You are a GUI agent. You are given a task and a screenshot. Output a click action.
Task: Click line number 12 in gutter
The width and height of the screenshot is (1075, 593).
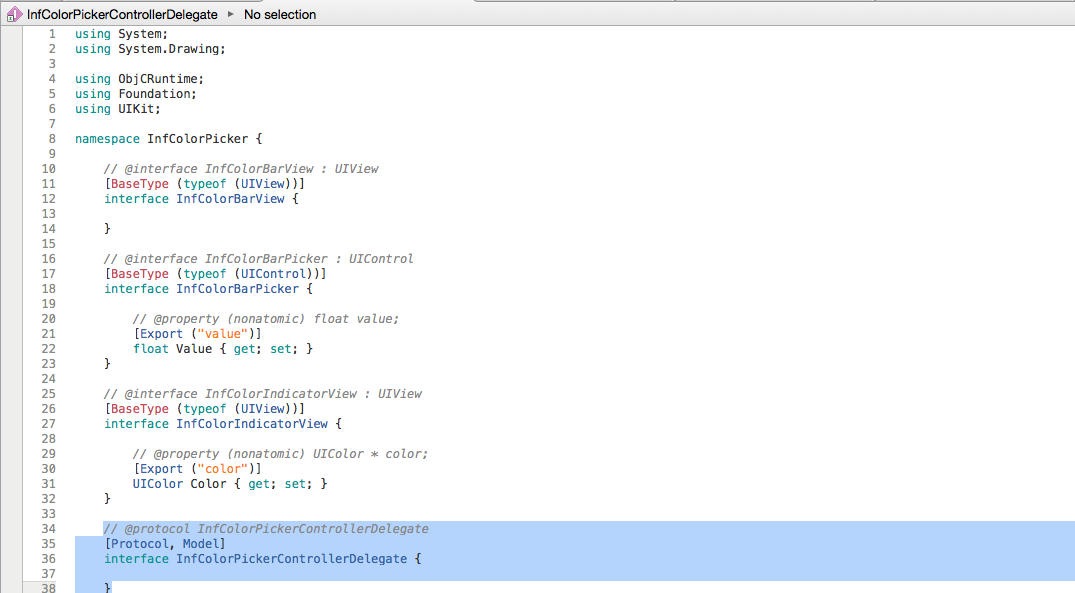tap(49, 199)
